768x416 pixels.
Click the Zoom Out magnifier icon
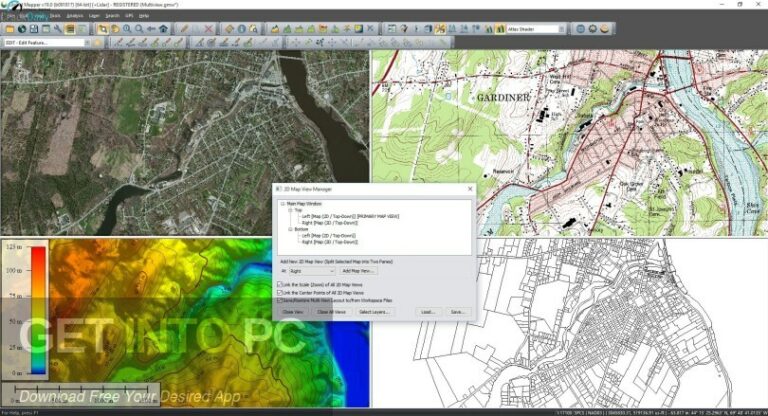point(140,29)
